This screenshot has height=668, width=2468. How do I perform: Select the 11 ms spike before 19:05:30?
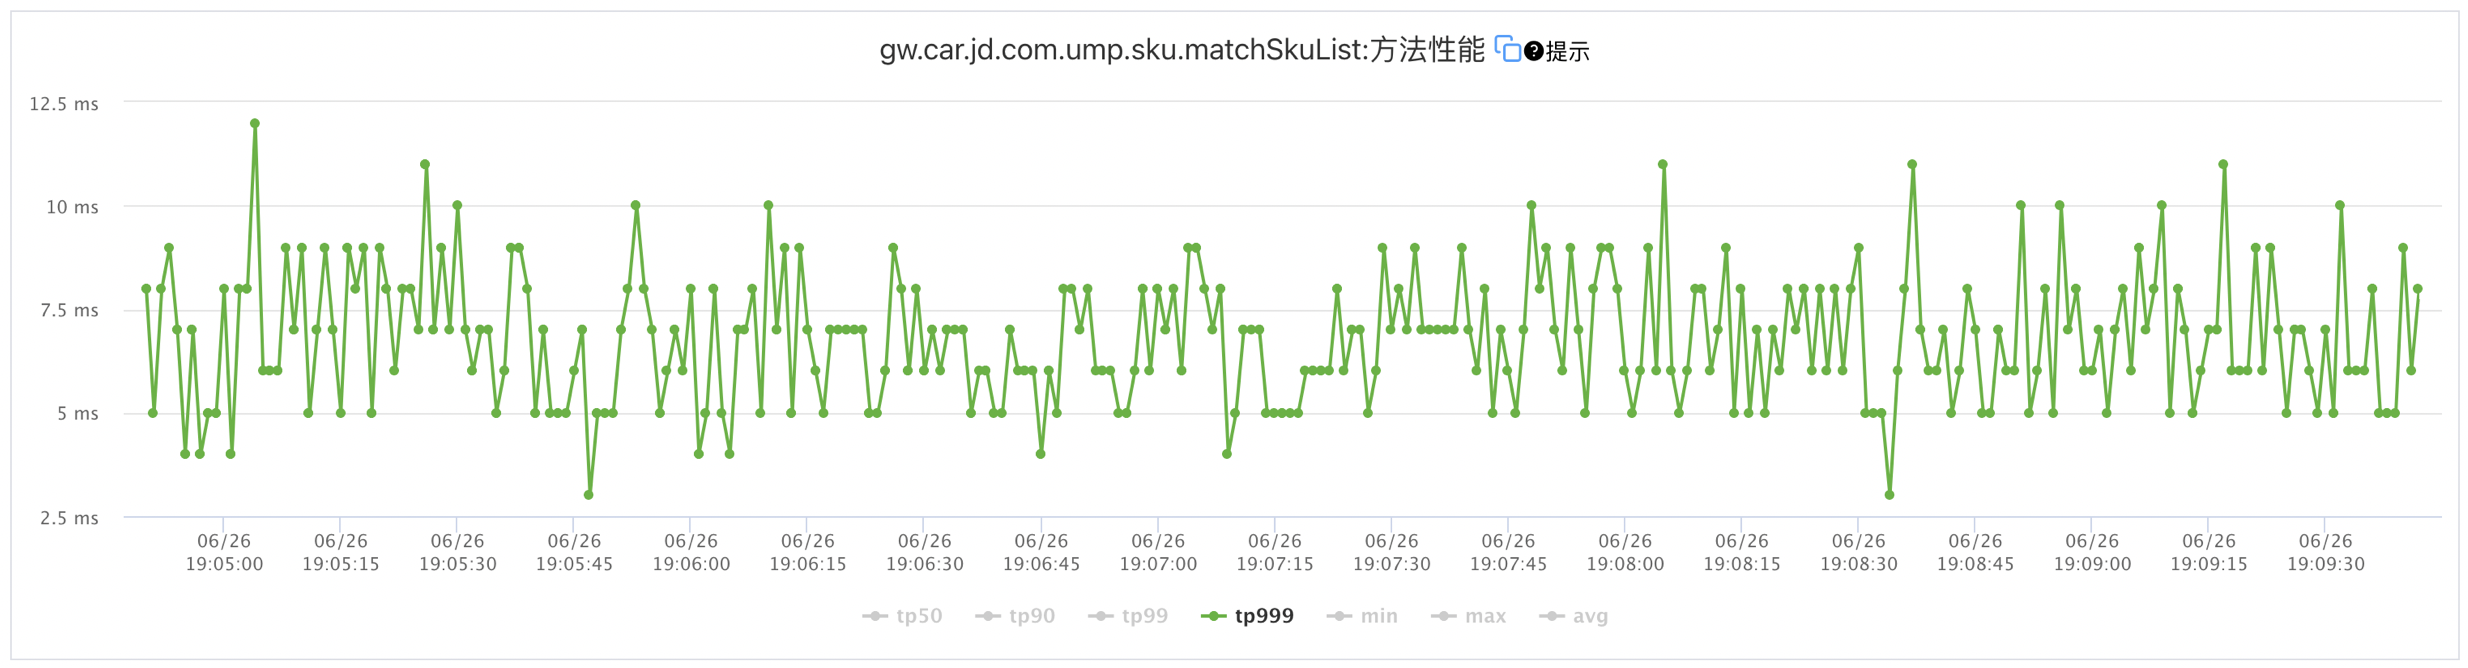425,165
